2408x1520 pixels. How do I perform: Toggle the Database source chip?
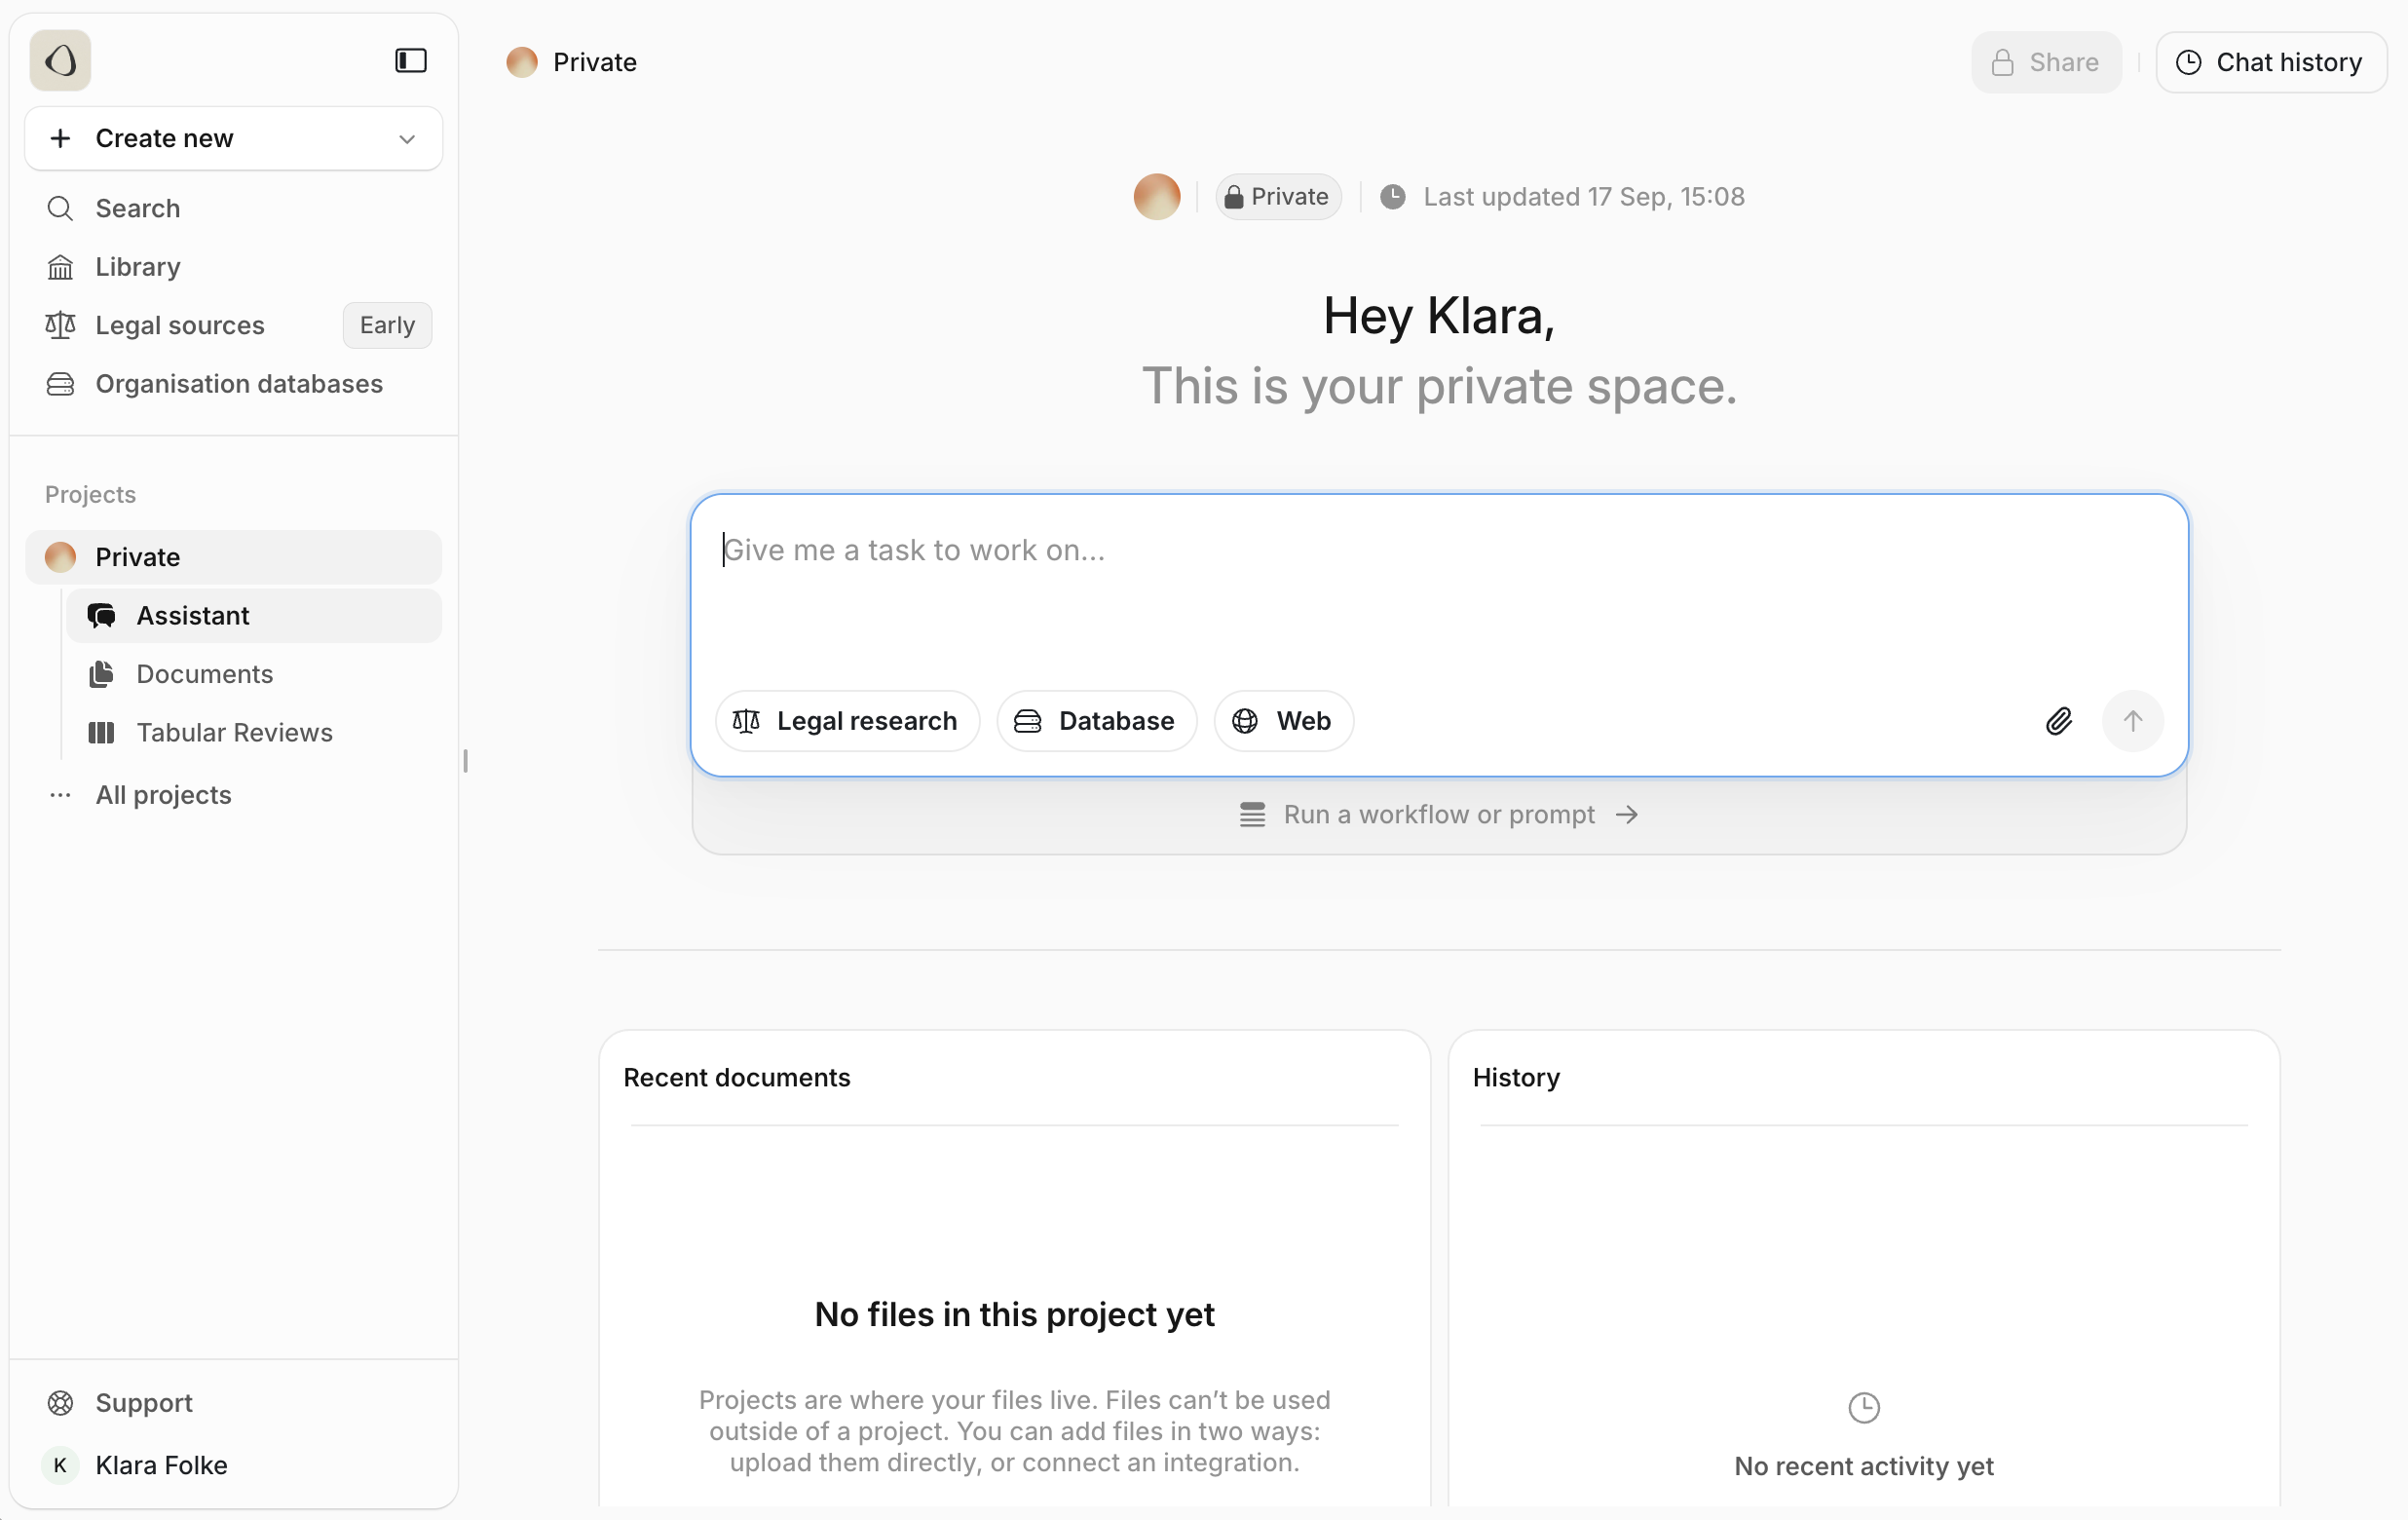(x=1096, y=721)
